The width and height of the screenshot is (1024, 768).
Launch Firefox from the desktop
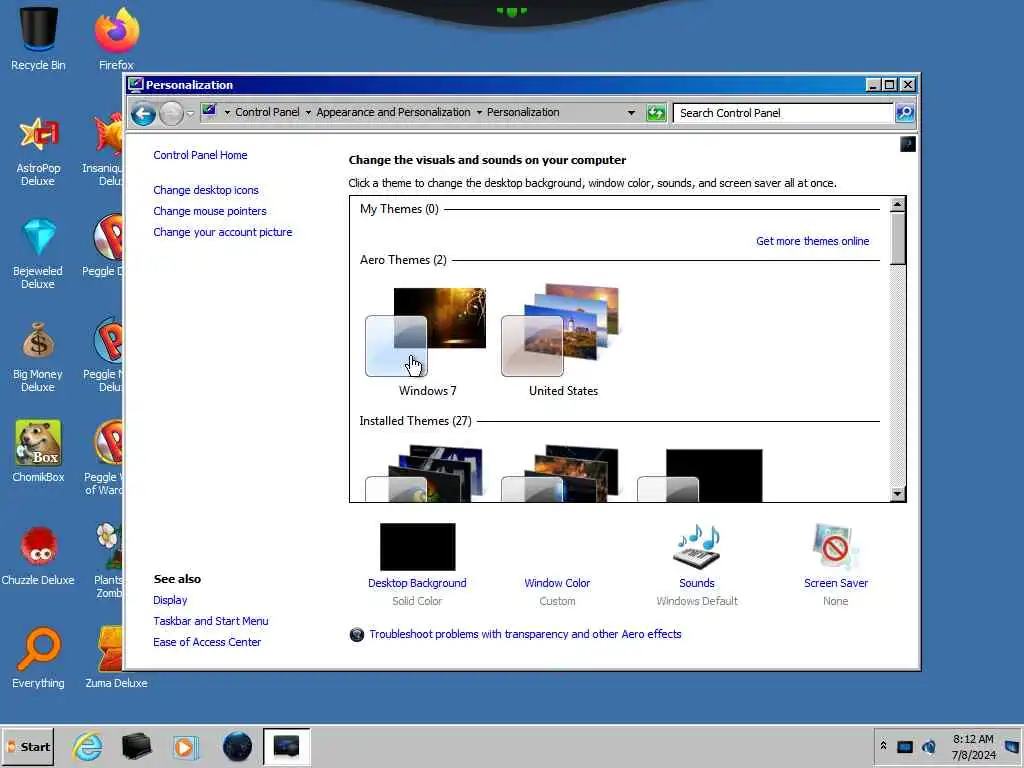click(x=116, y=38)
